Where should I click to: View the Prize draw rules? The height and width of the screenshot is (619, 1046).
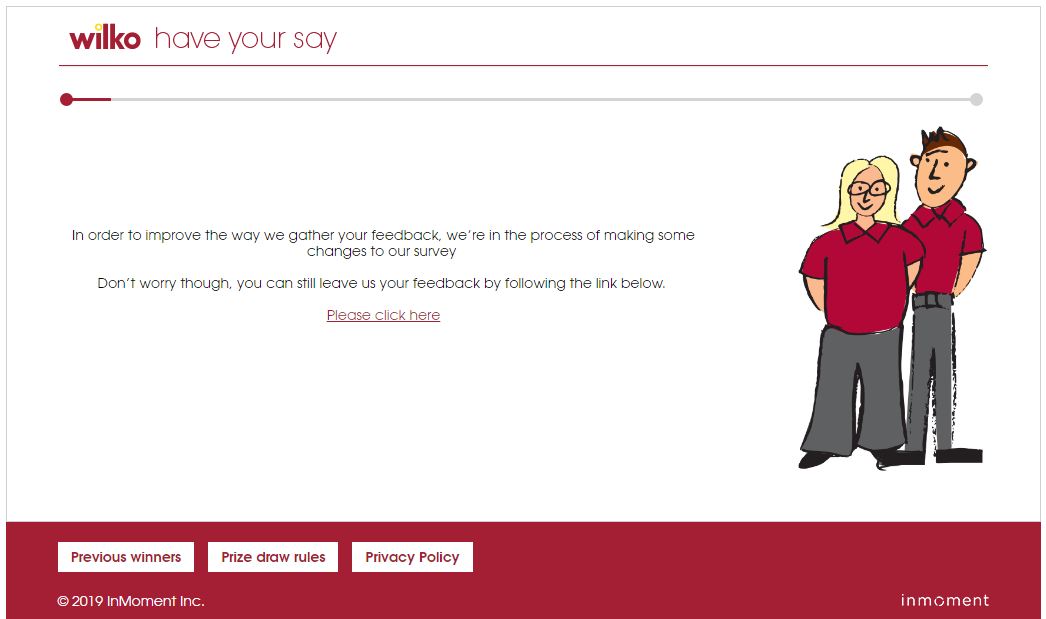[x=273, y=557]
